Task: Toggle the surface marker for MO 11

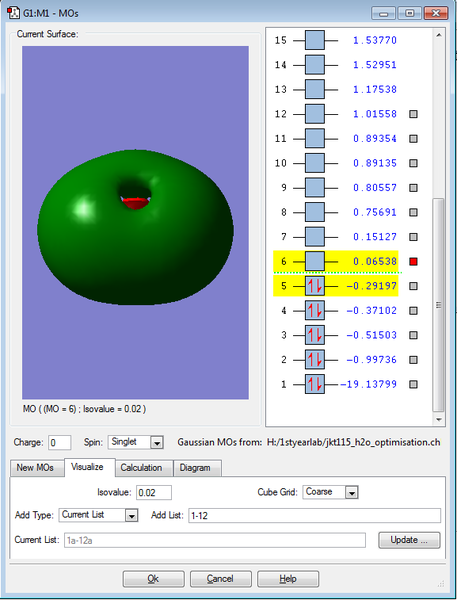Action: click(413, 139)
